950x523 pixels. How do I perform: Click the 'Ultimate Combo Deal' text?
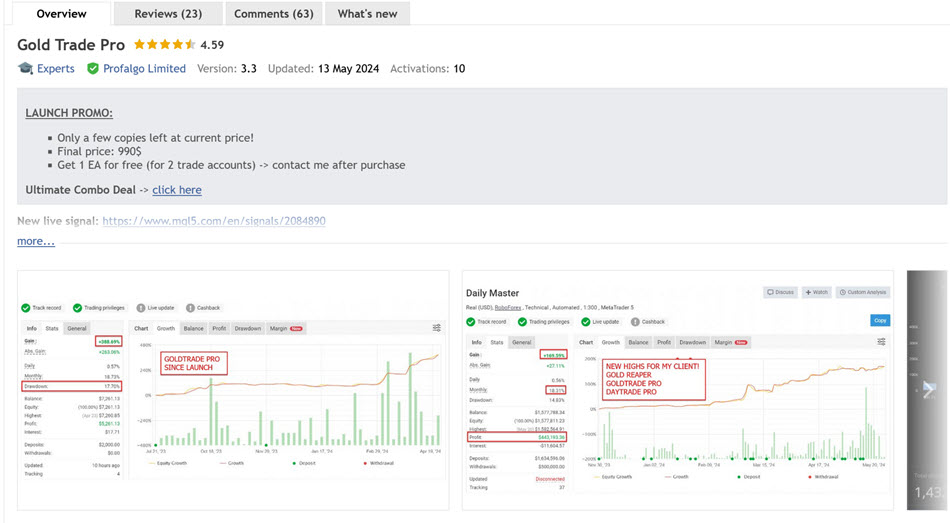click(x=81, y=190)
